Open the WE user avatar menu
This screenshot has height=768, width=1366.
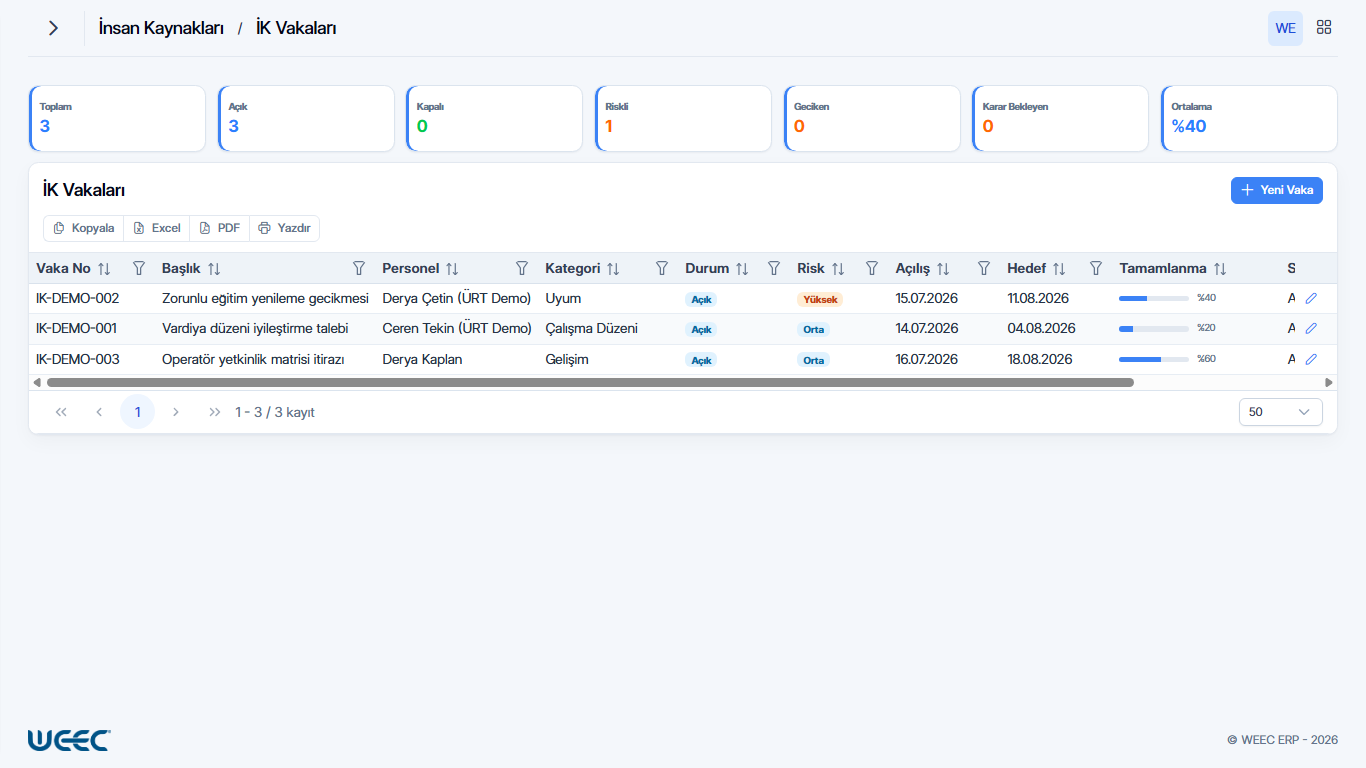(x=1286, y=28)
